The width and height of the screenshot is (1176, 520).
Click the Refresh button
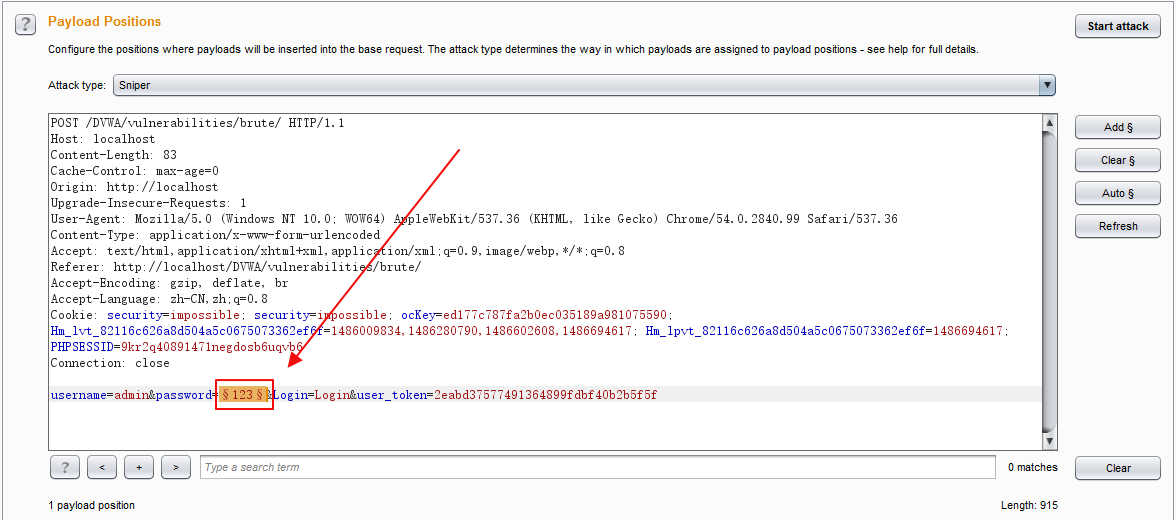1118,226
